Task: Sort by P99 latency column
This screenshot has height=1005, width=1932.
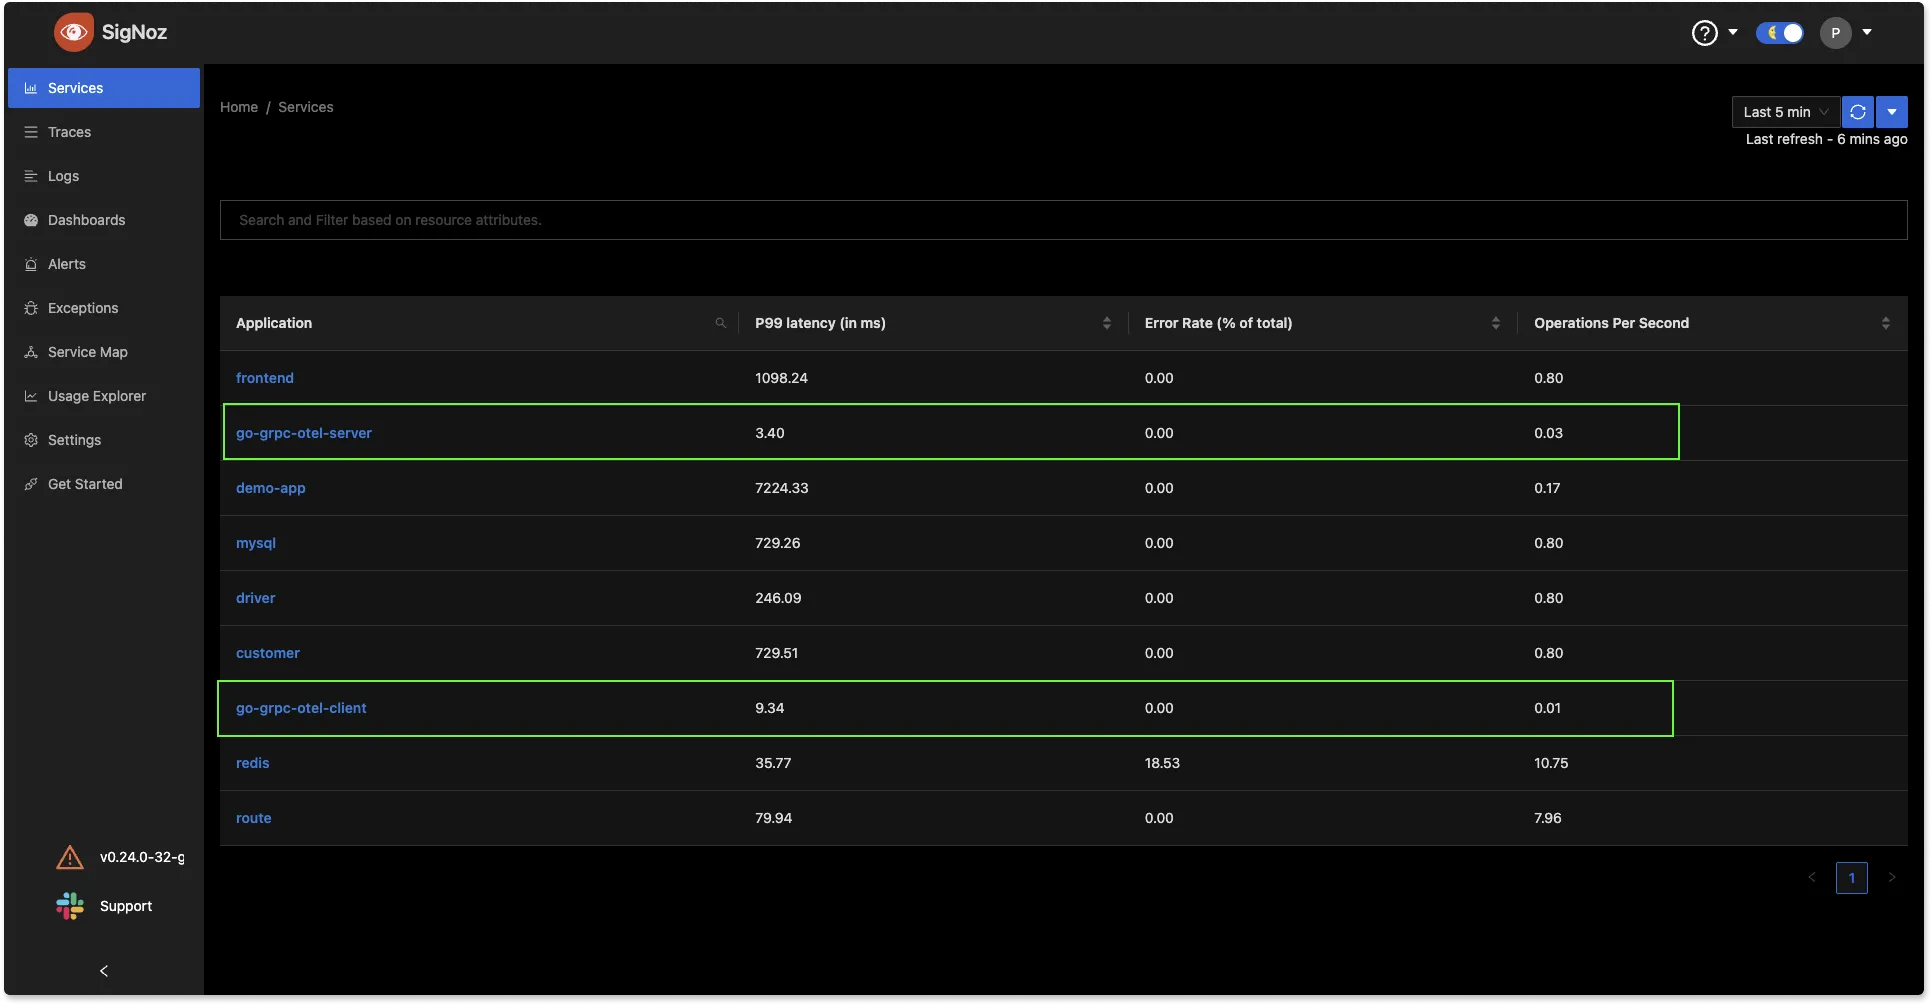Action: [x=1106, y=323]
